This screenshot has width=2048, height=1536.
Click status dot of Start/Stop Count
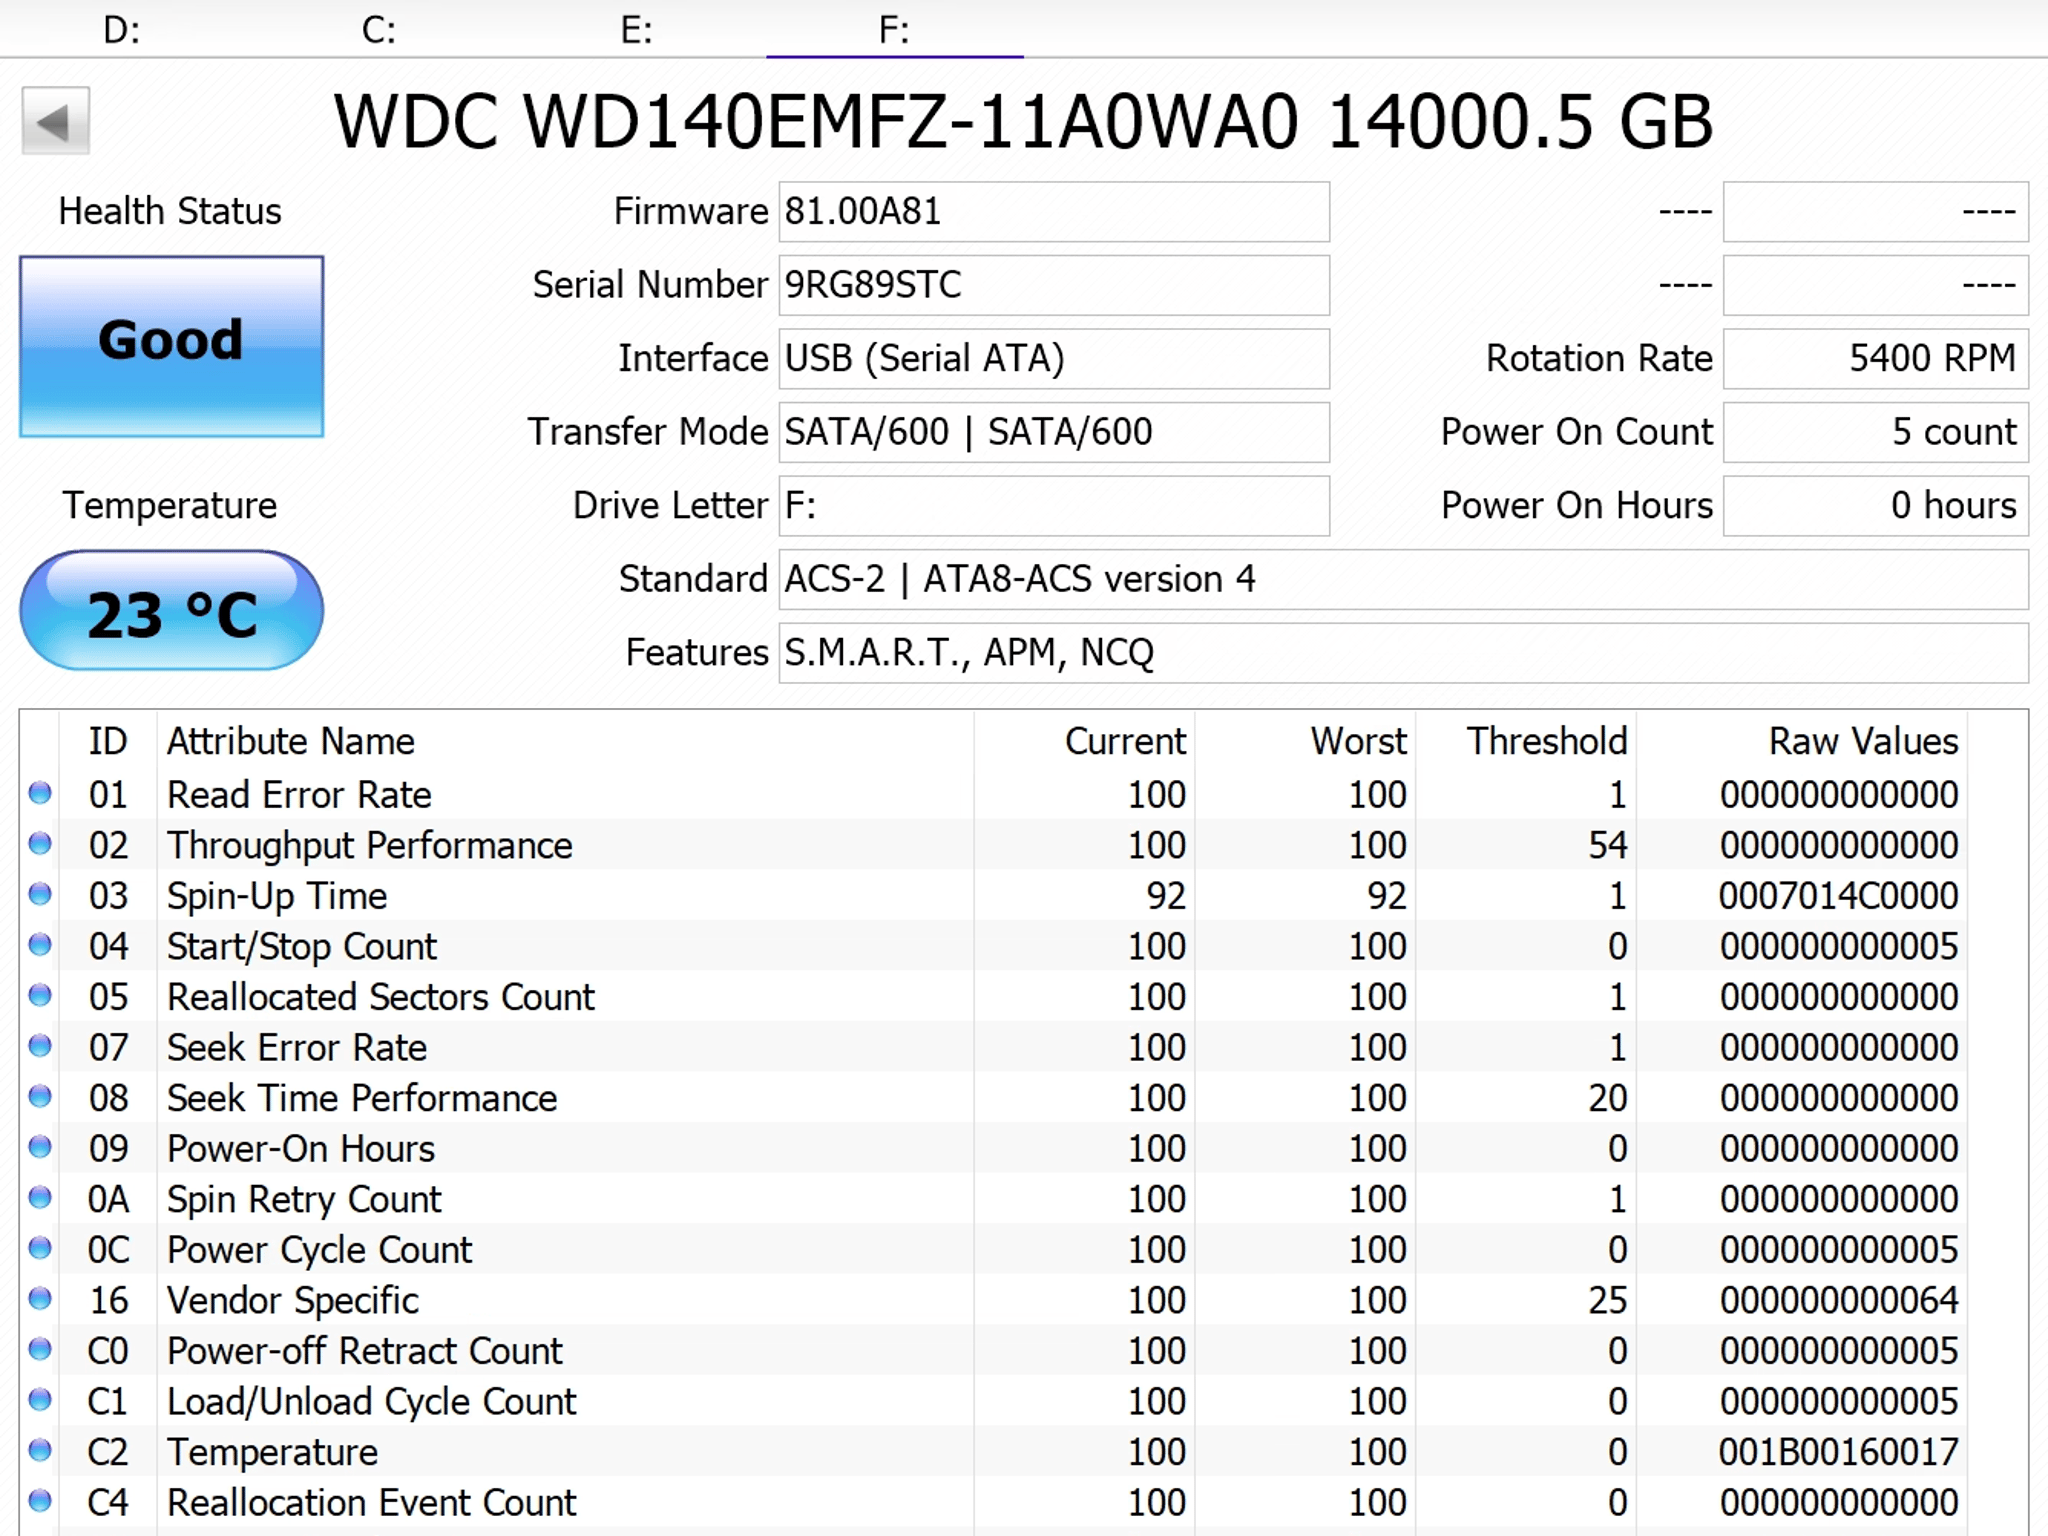(x=40, y=945)
